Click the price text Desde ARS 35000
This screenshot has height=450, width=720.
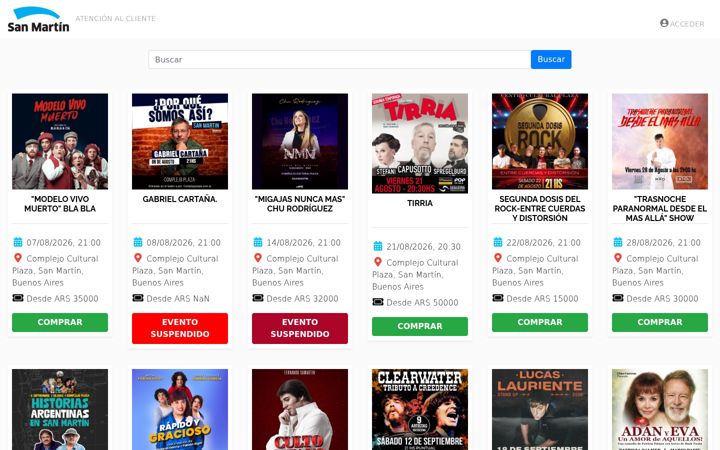(62, 298)
